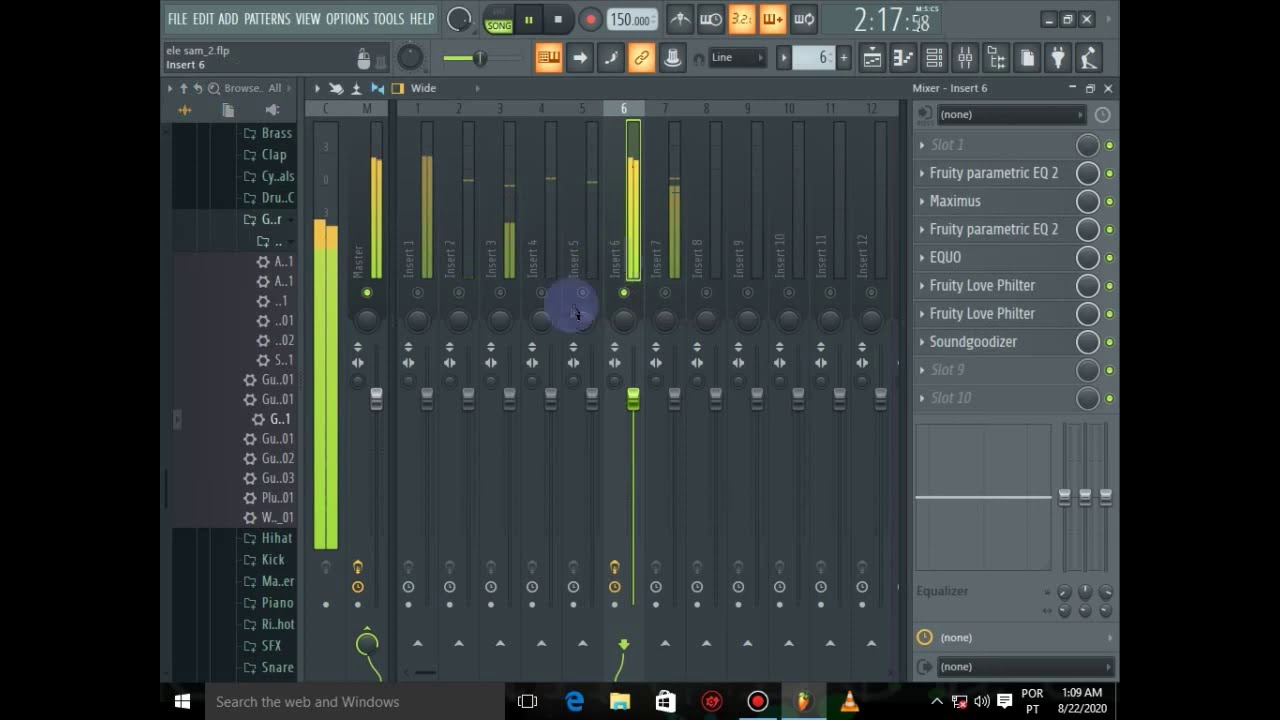Expand Maximus slot menu arrow
1280x720 pixels.
click(922, 201)
